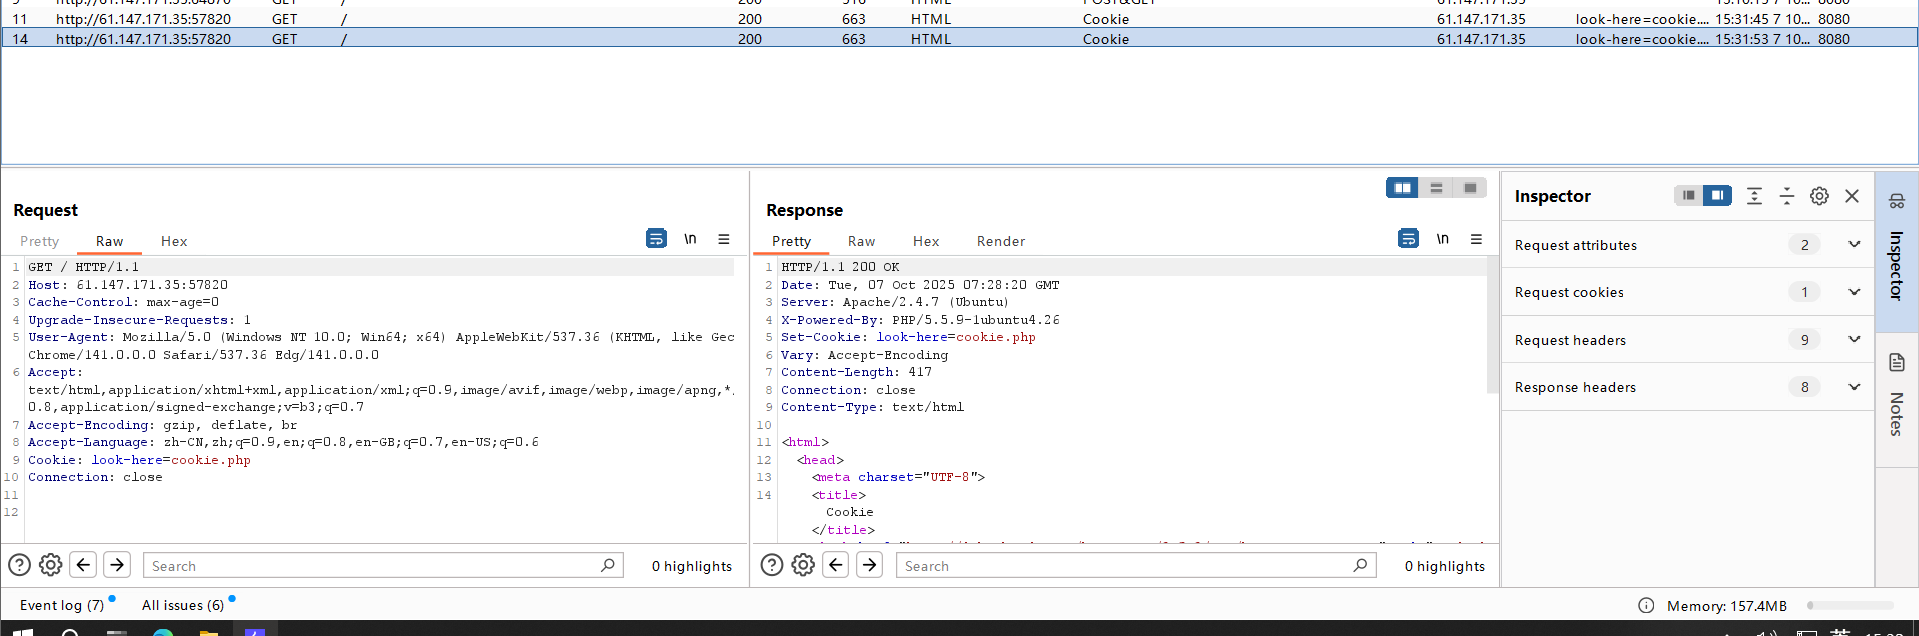The image size is (1919, 636).
Task: Expand Request cookies section in Inspector
Action: (x=1853, y=292)
